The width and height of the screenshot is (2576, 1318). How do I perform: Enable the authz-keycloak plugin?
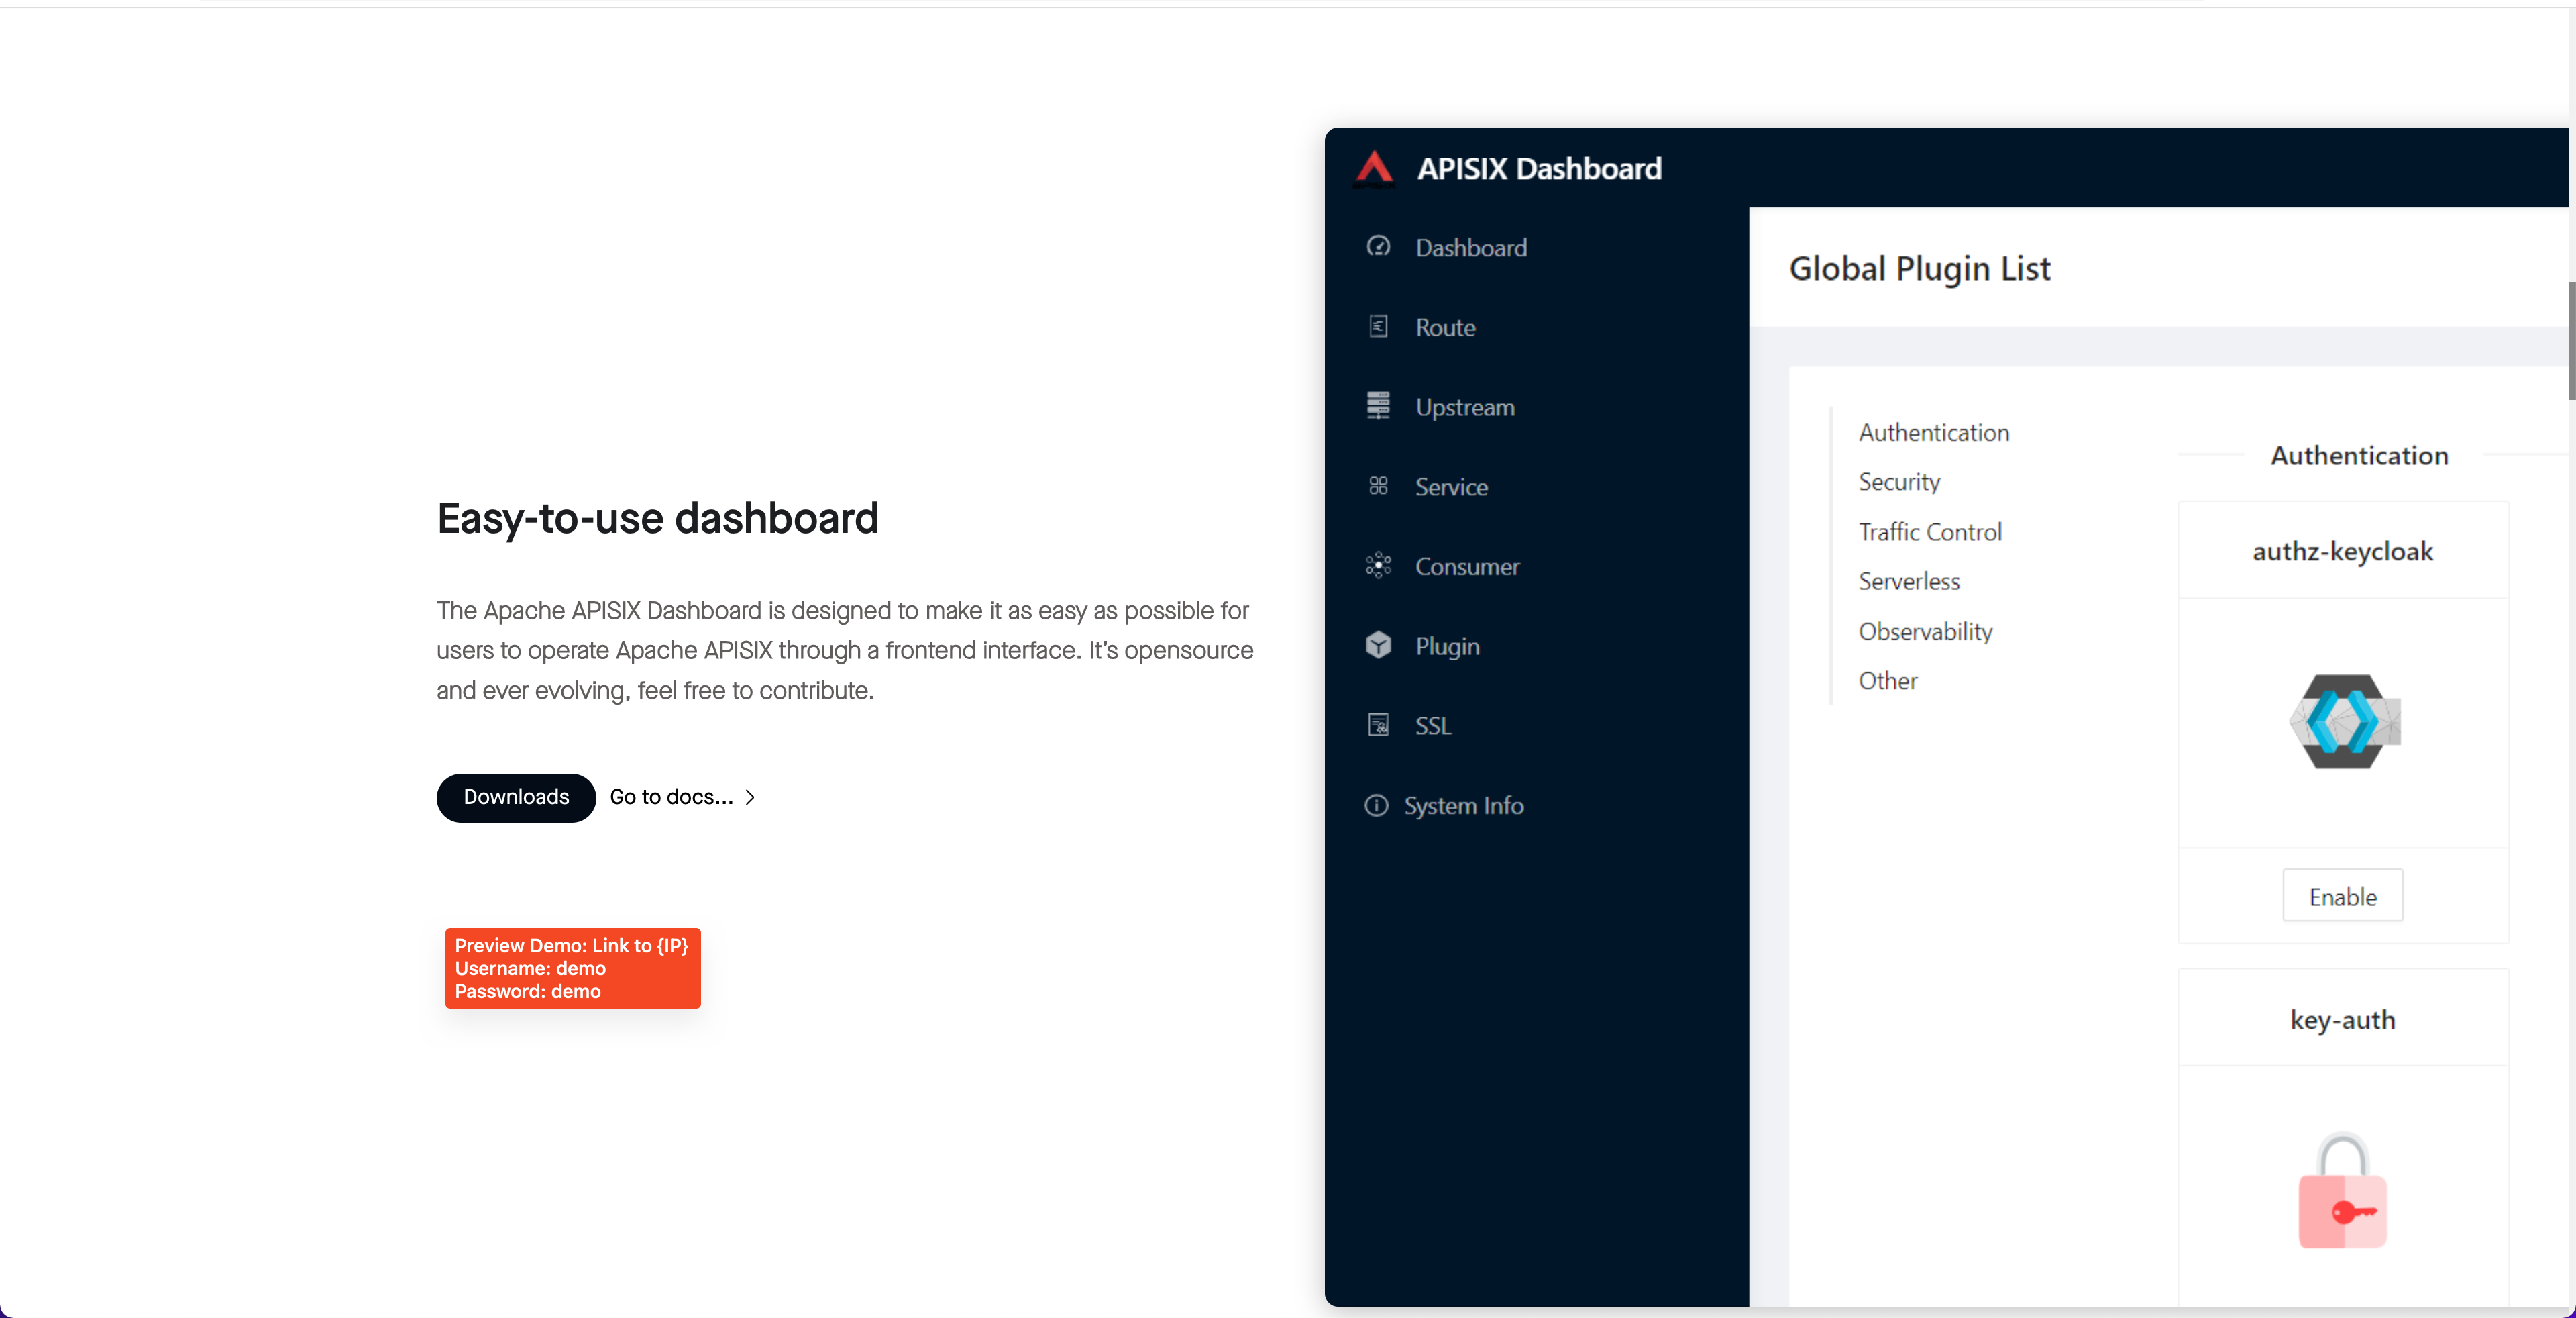pos(2342,896)
